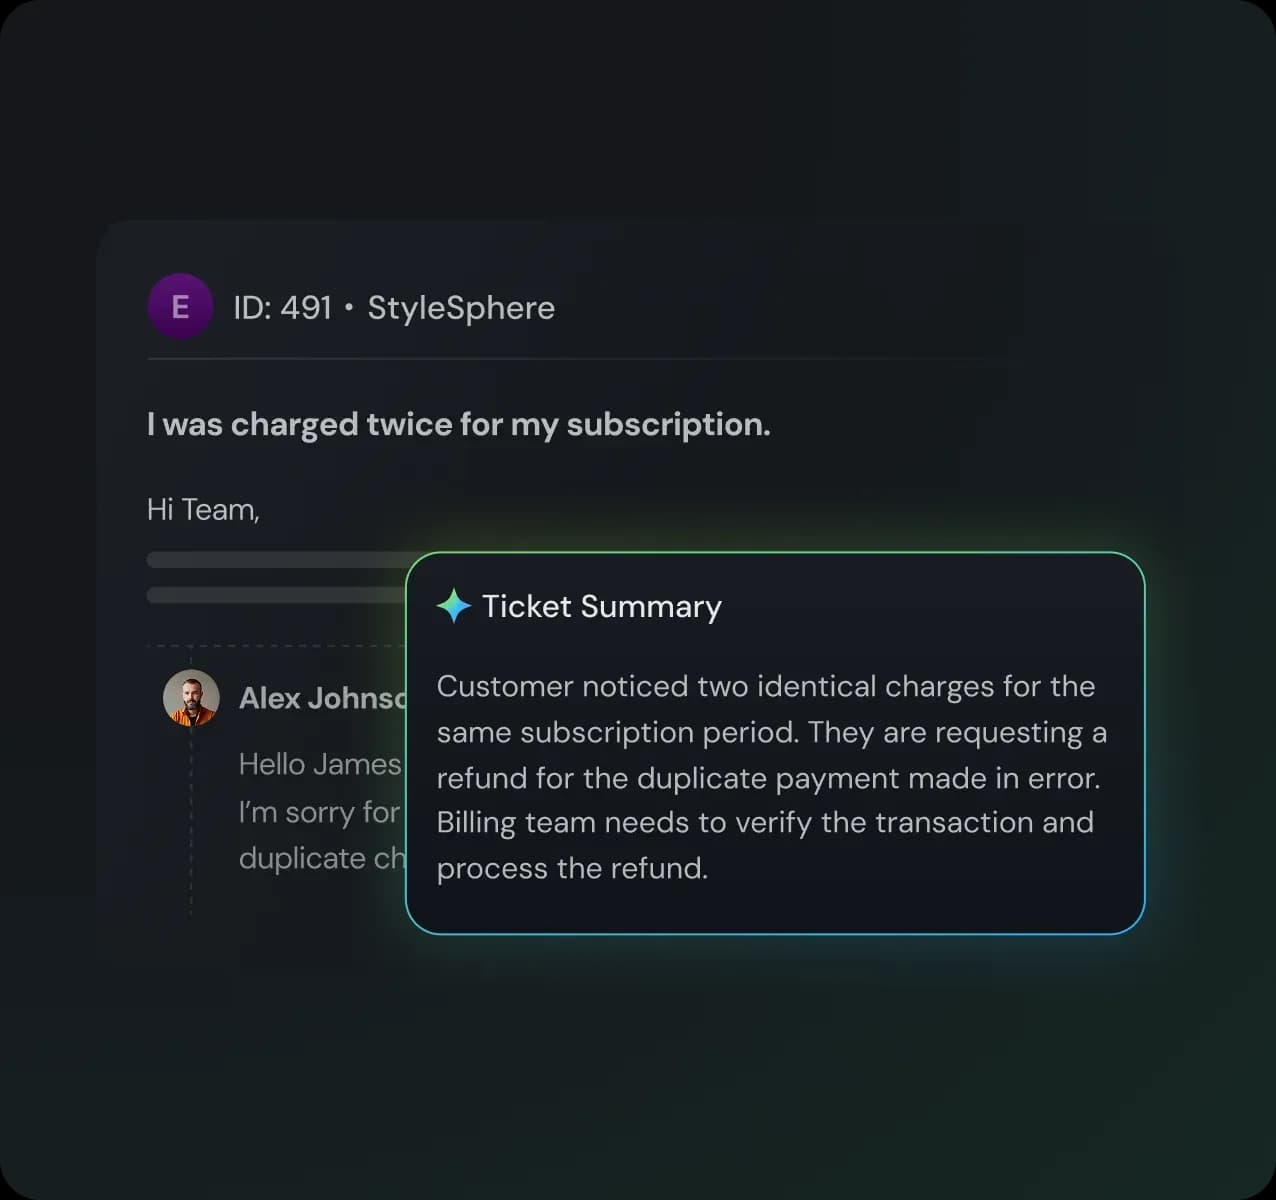
Task: Select Alex Johnson's profile picture
Action: click(190, 698)
